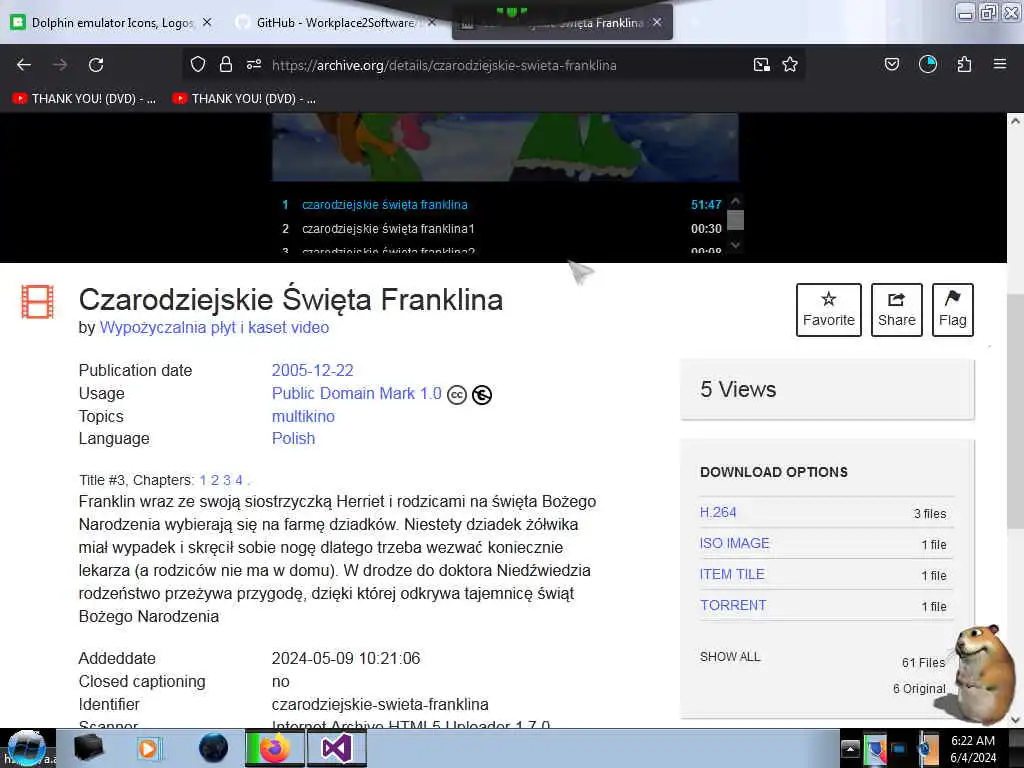Open the orange play media player taskbar icon
This screenshot has width=1024, height=768.
(149, 748)
